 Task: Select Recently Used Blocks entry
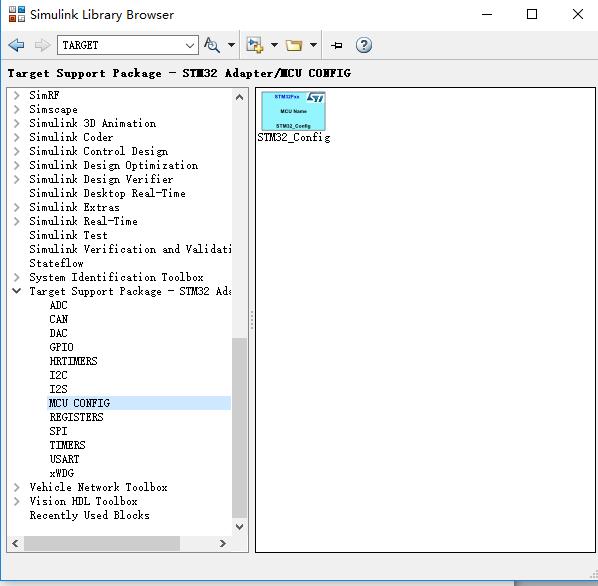point(89,515)
